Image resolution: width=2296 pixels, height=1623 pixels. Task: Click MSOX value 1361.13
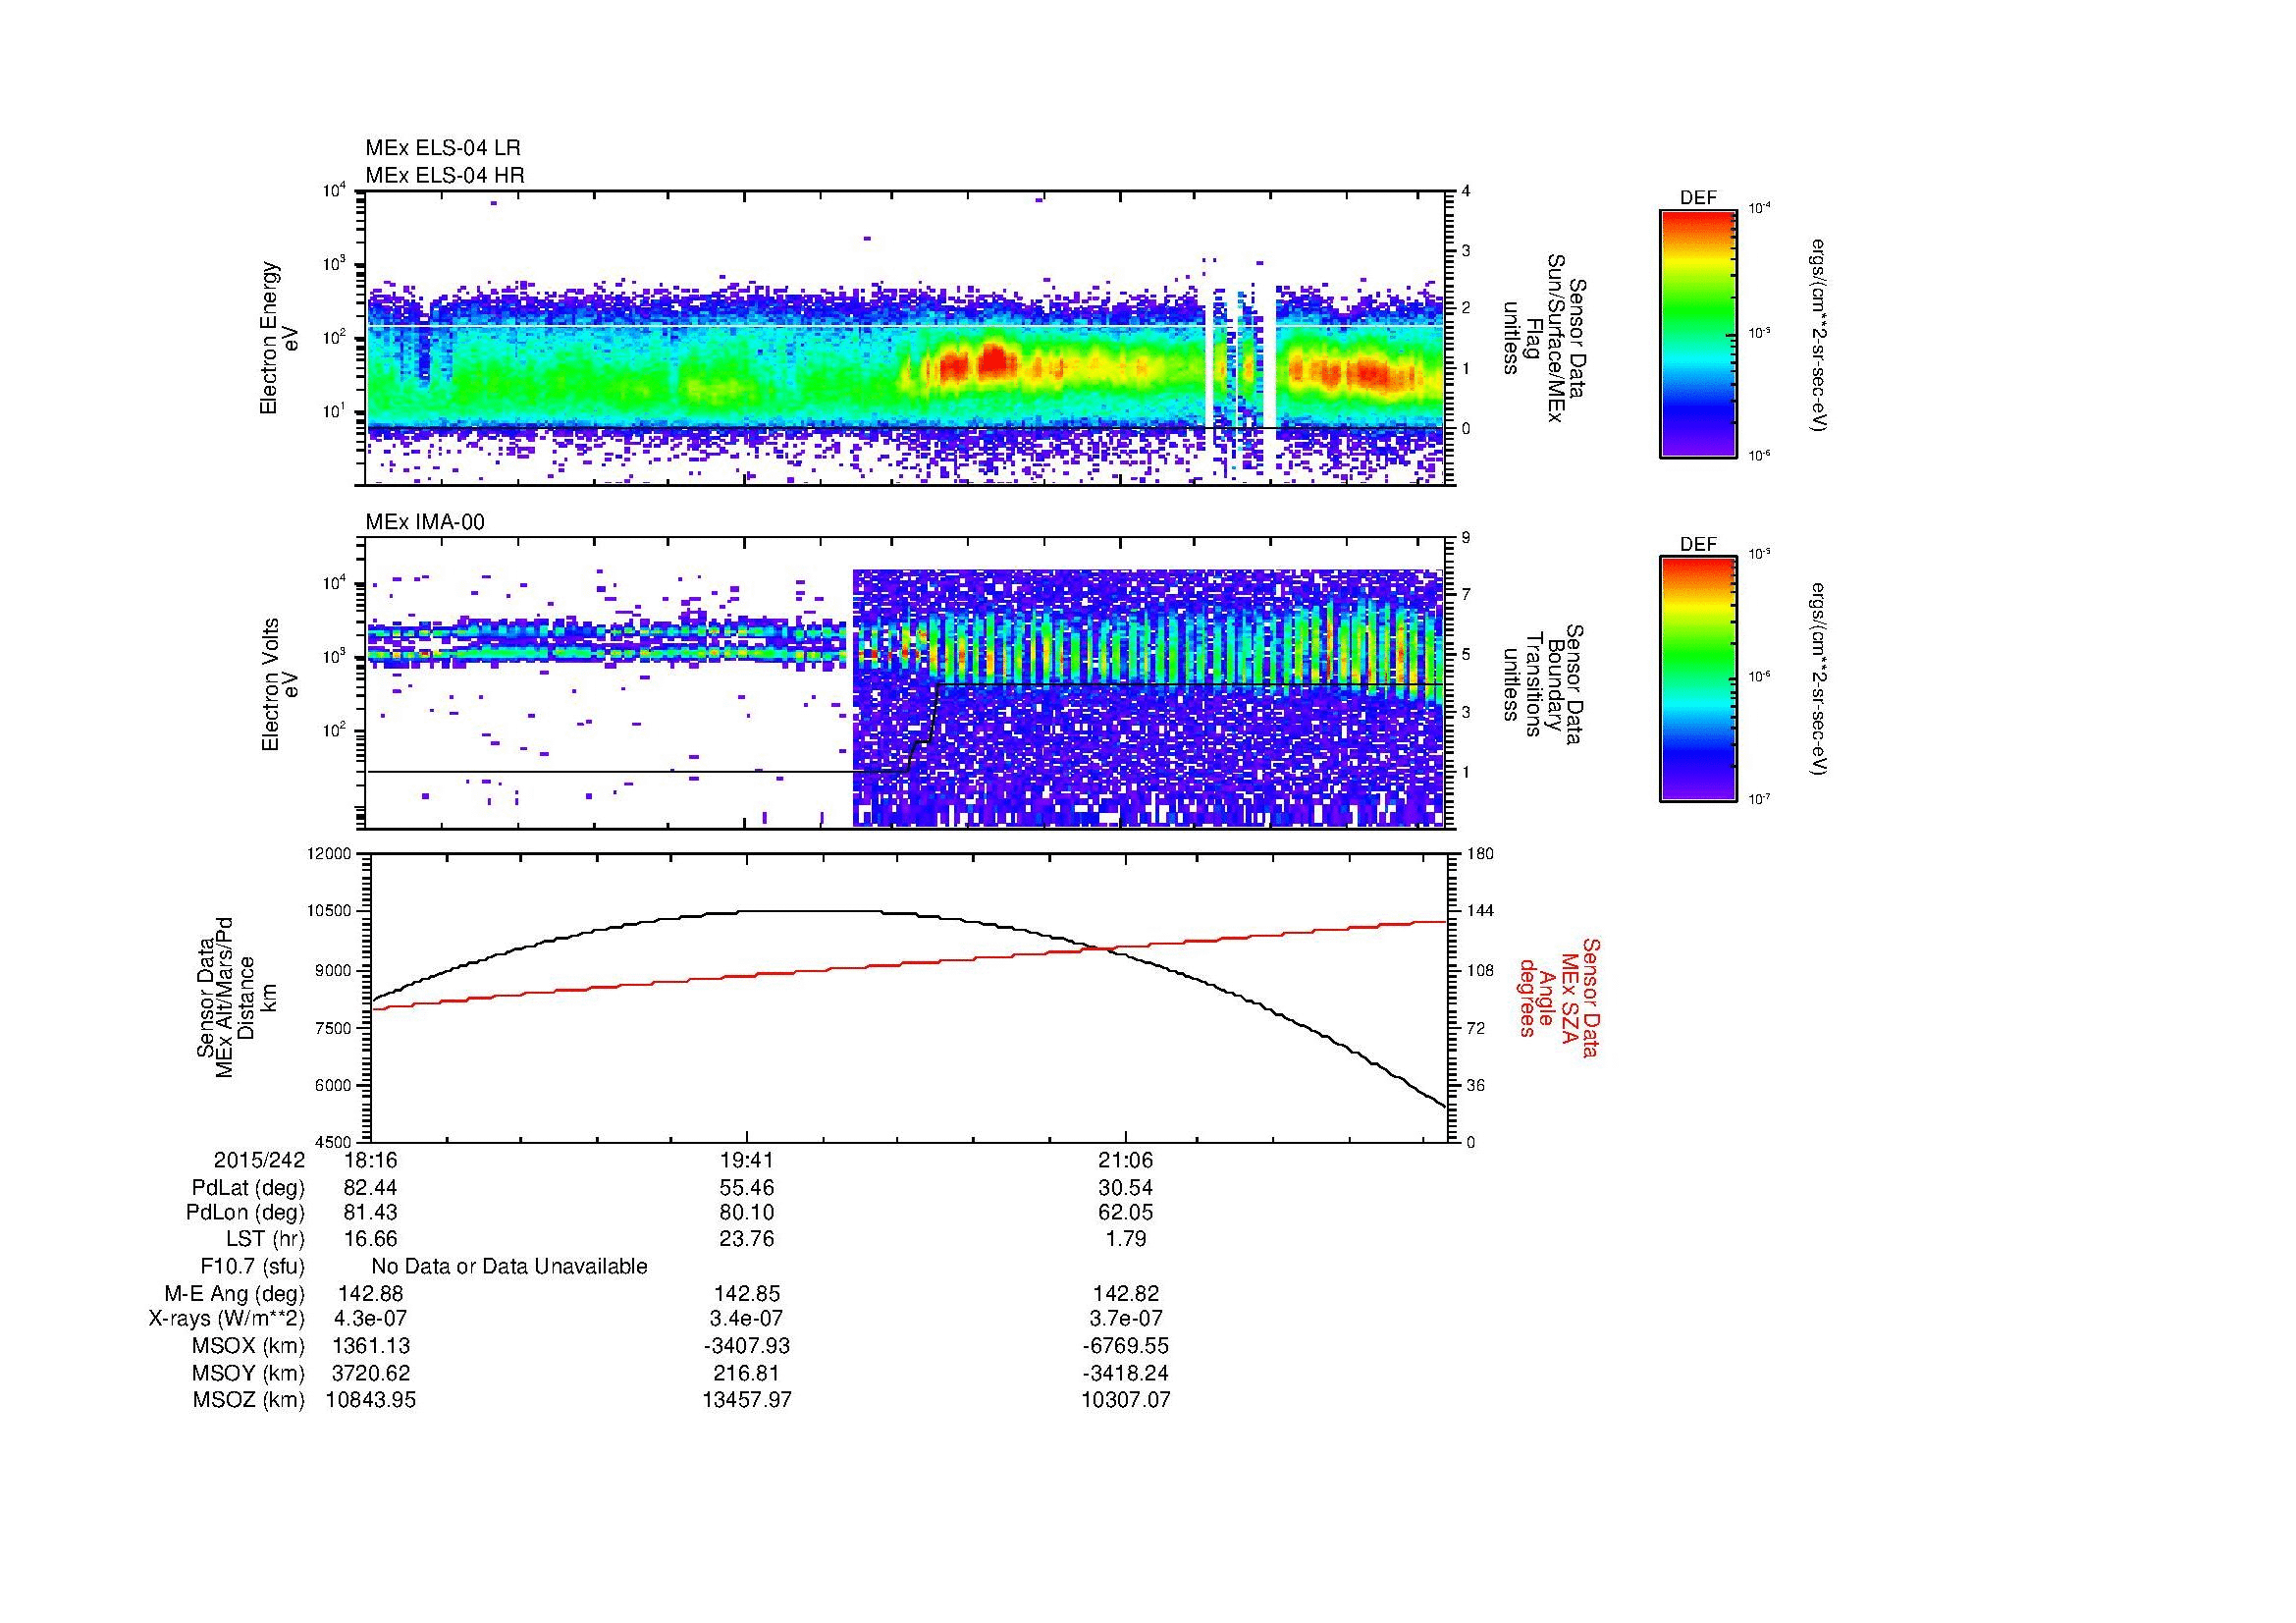371,1346
